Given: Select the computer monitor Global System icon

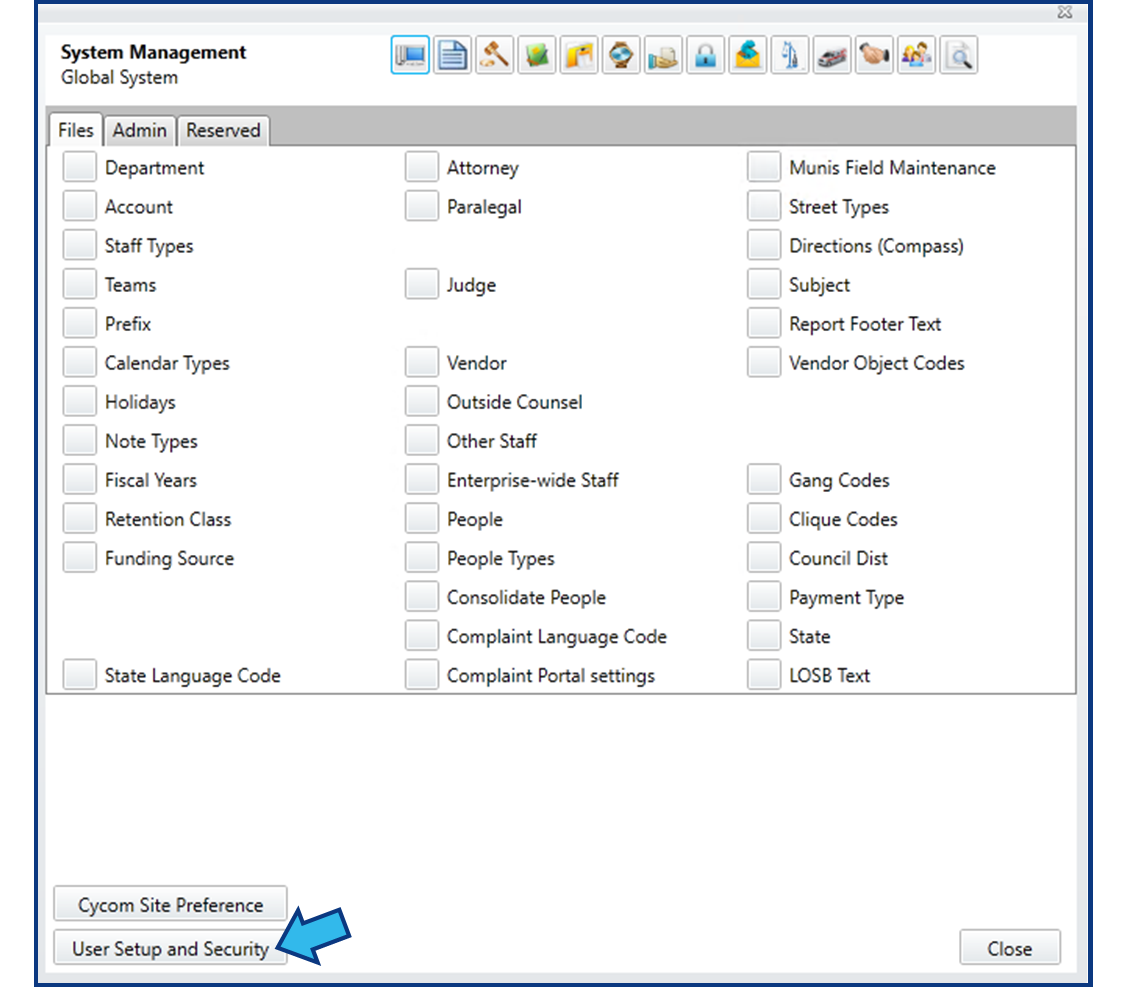Looking at the screenshot, I should 410,55.
